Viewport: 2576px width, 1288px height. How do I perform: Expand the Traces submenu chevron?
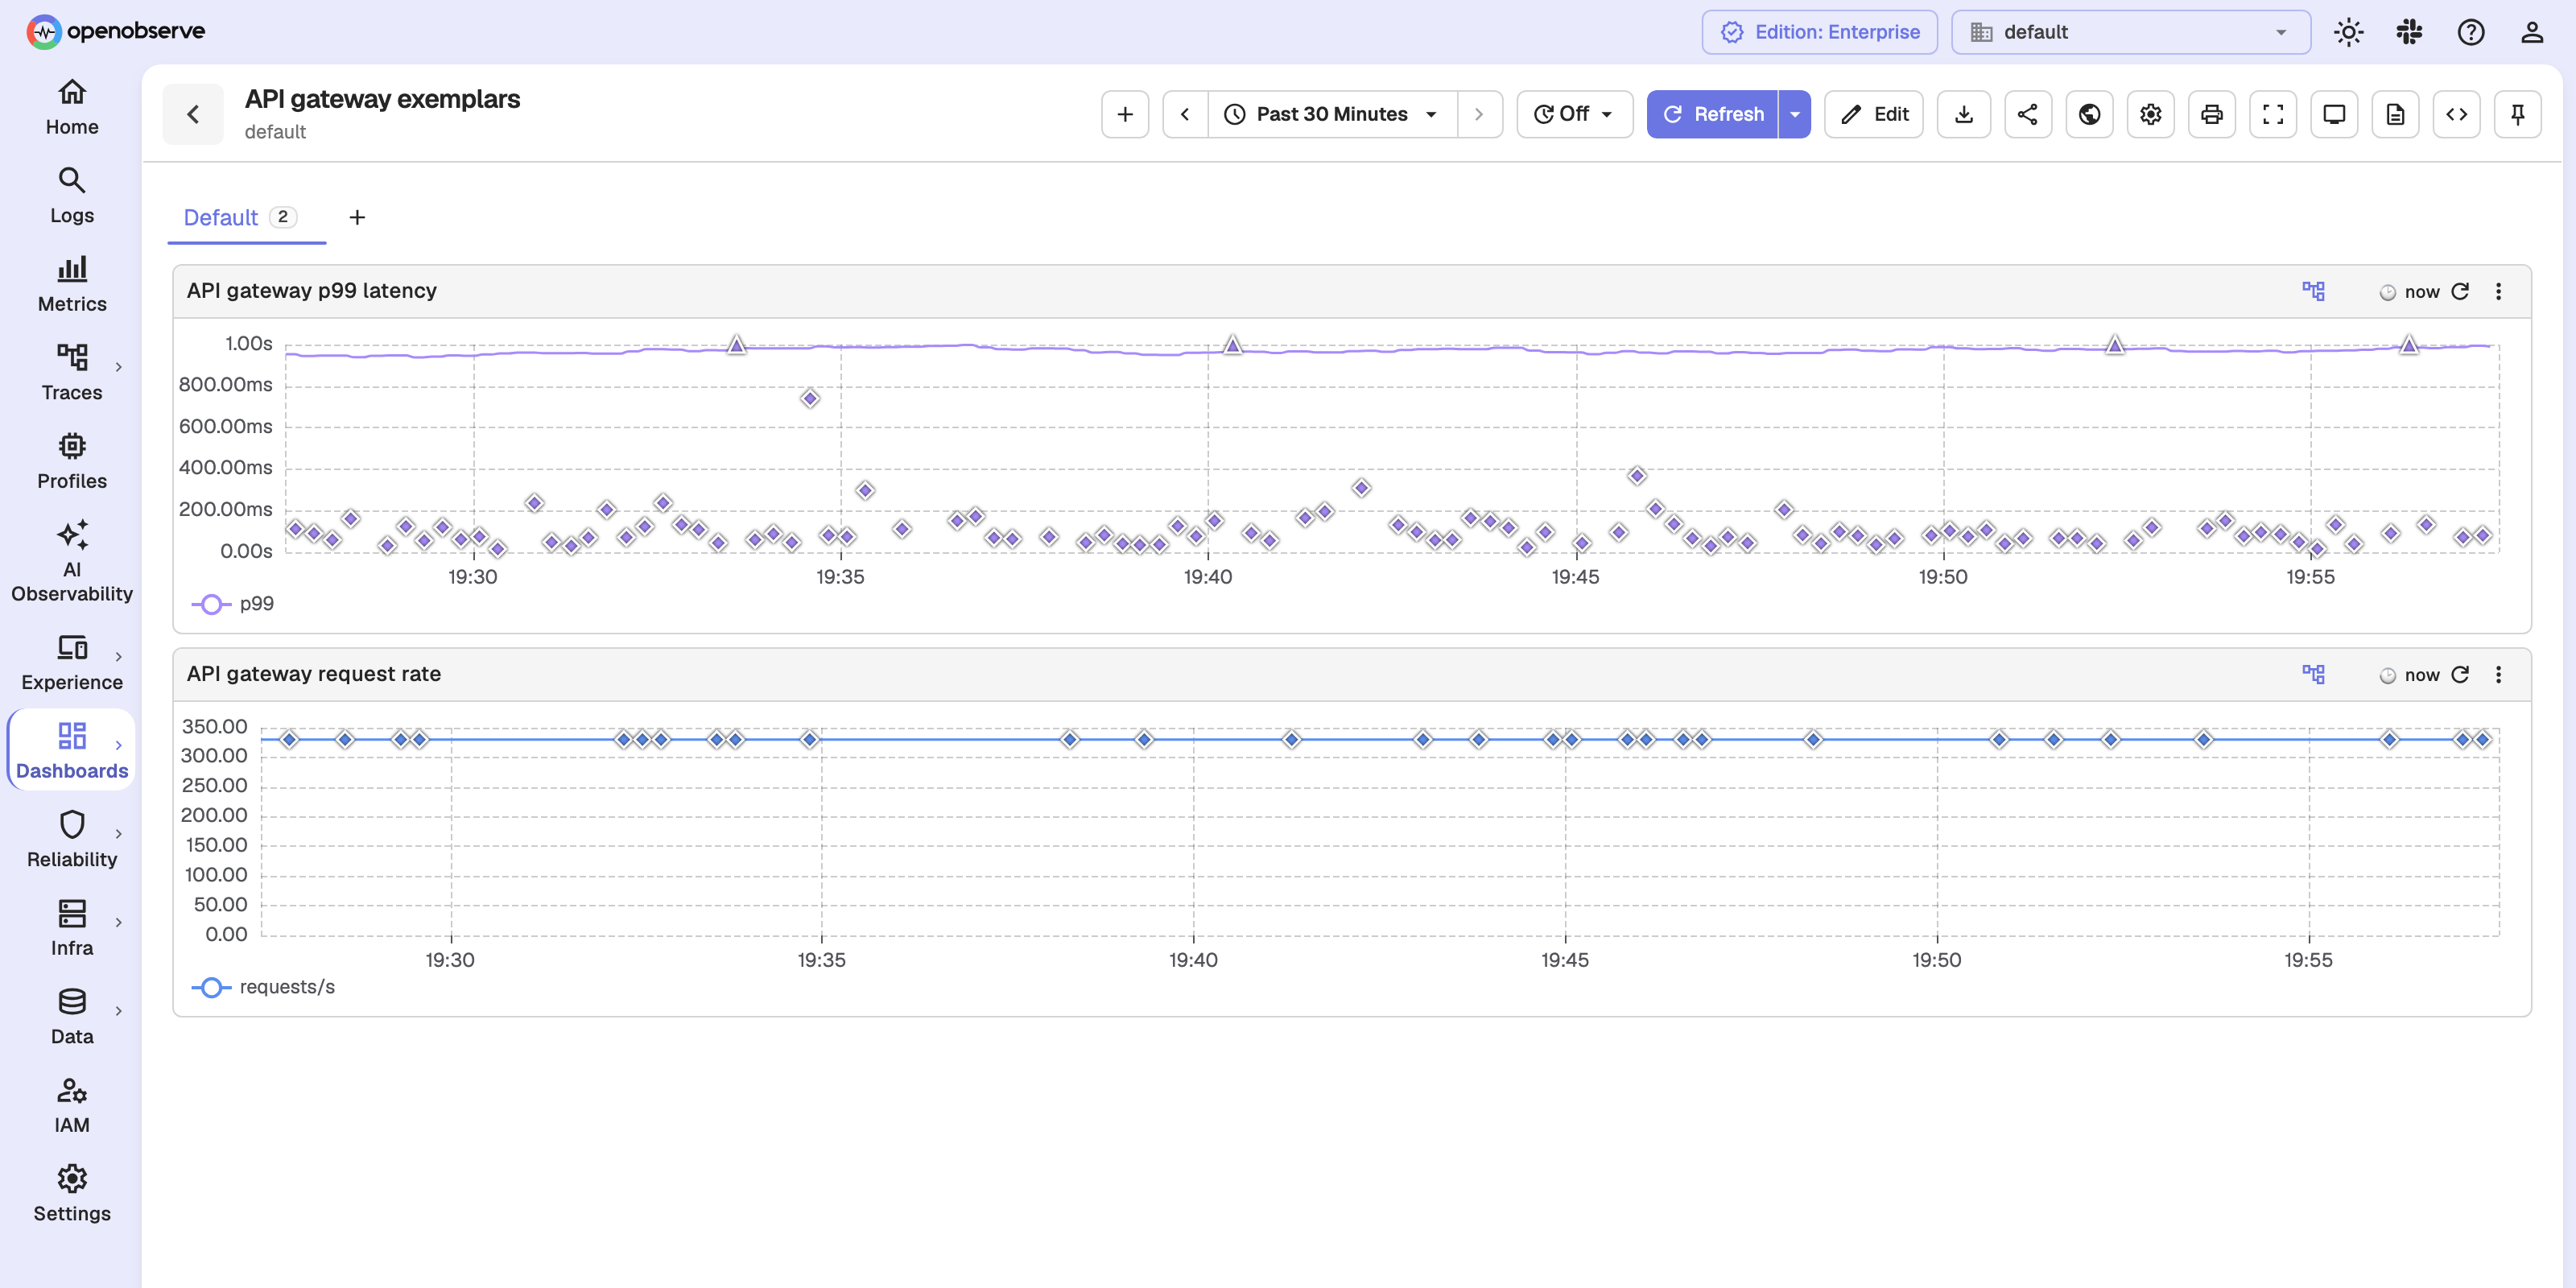click(x=119, y=367)
